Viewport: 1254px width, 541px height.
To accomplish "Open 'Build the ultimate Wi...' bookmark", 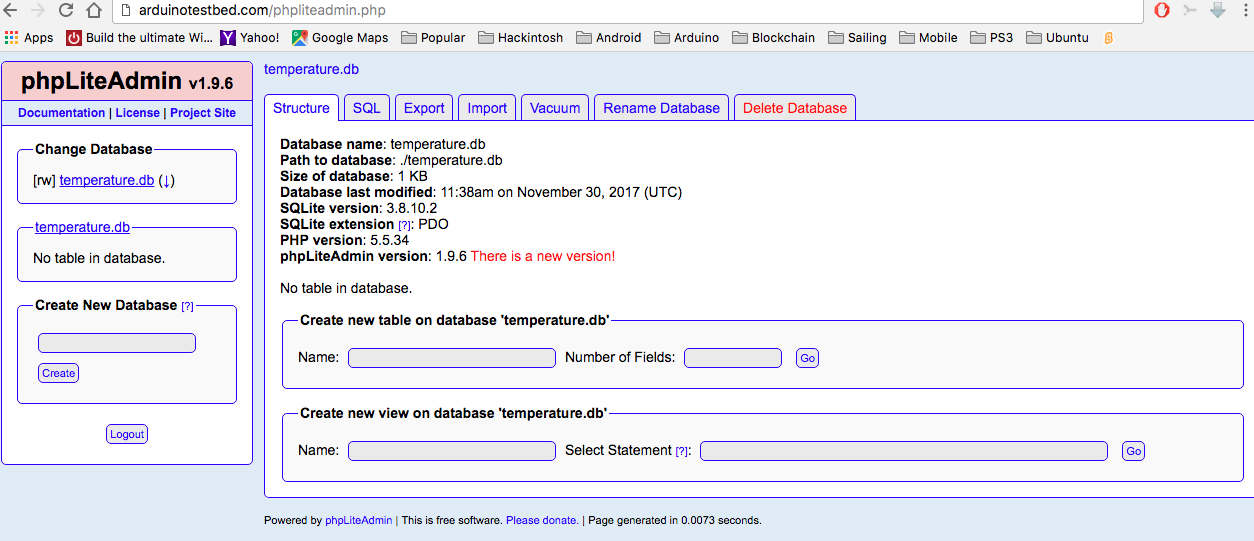I will coord(140,38).
